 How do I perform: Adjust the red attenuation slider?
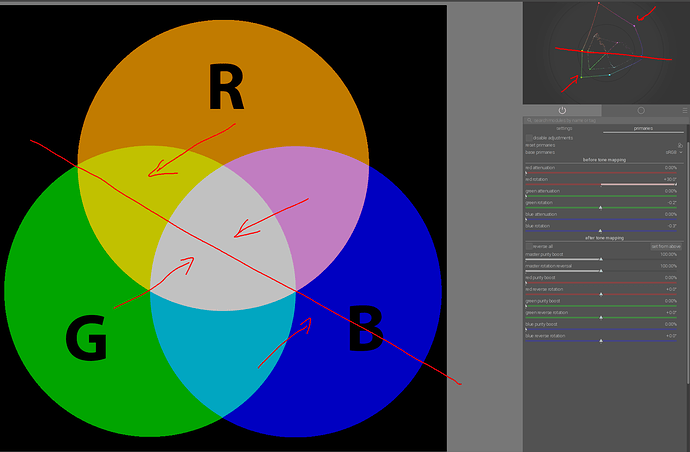click(601, 173)
